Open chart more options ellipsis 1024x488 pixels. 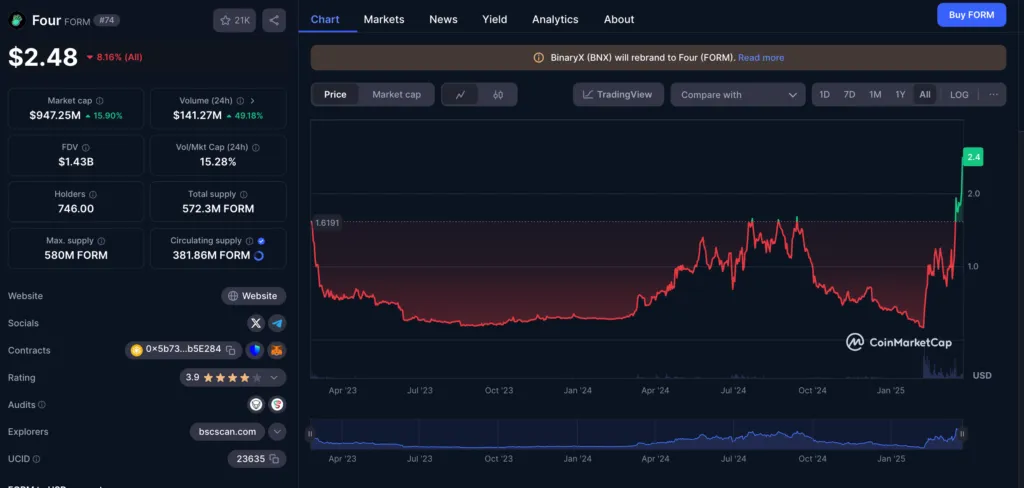point(993,95)
